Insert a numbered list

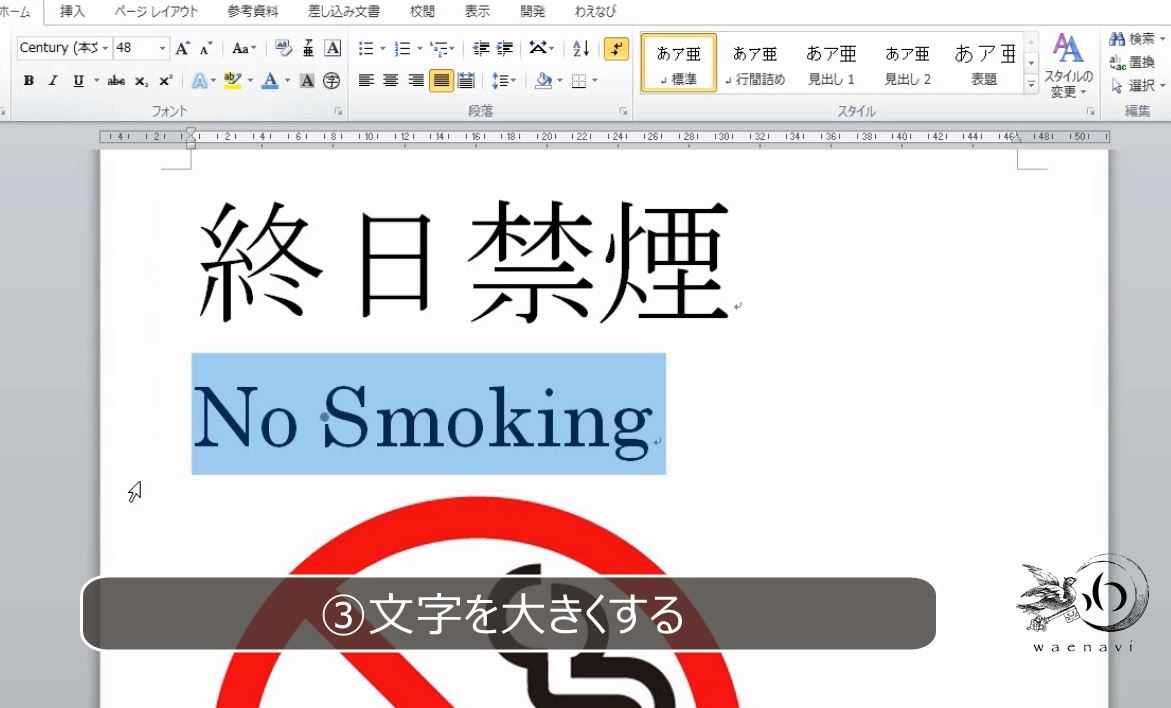point(403,49)
